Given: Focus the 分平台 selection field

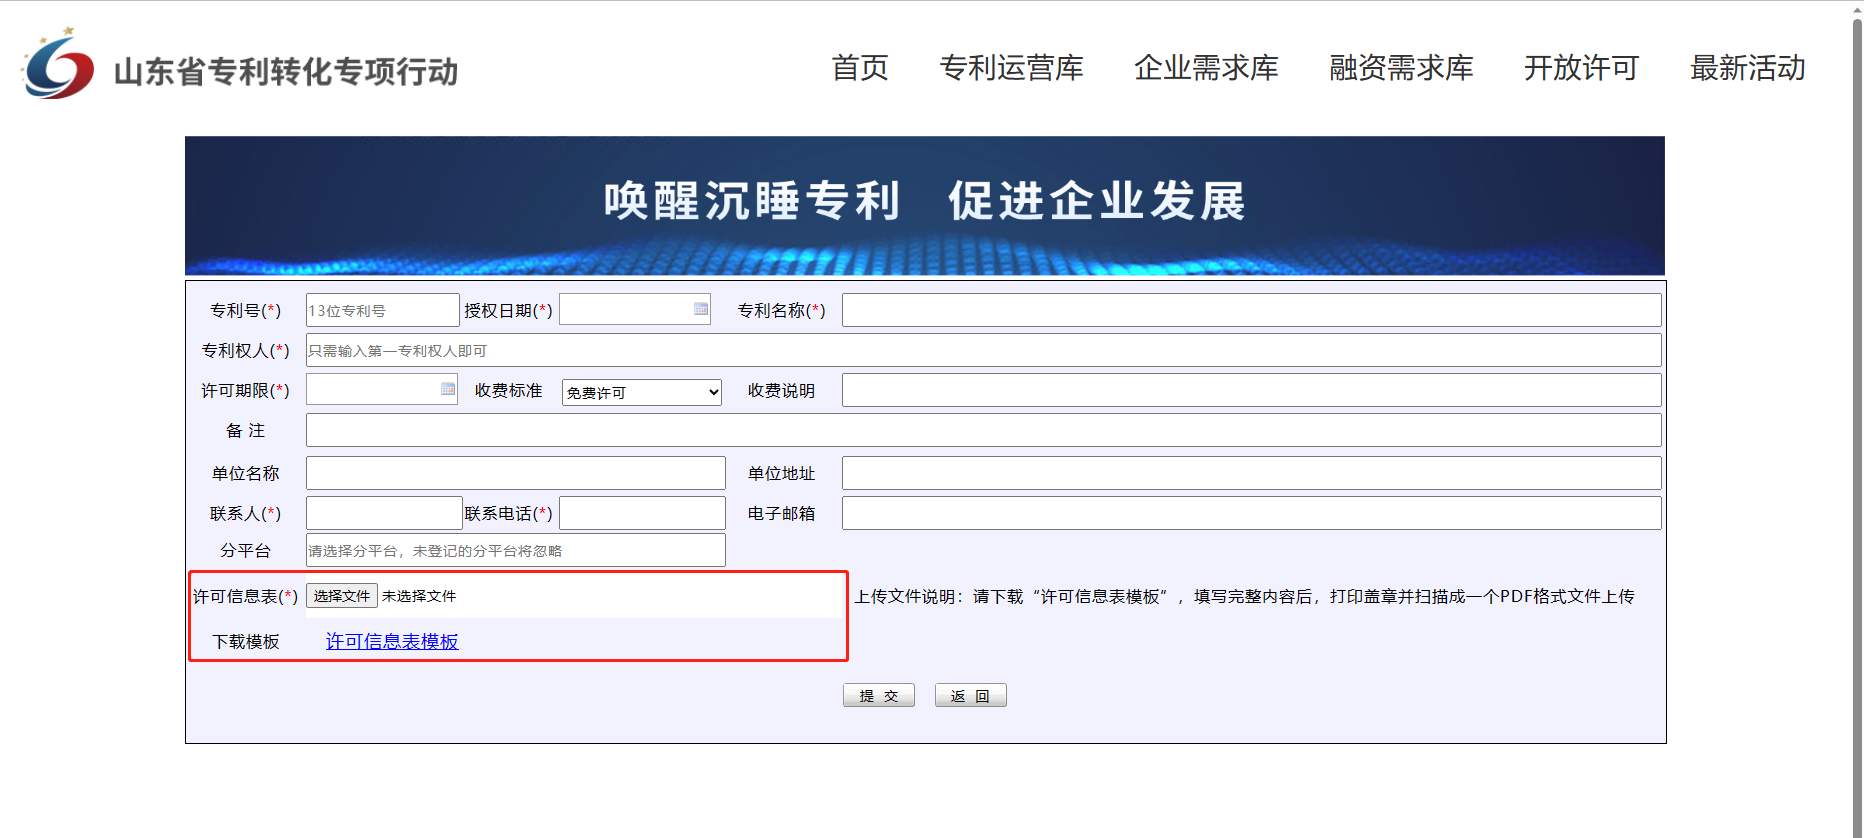Looking at the screenshot, I should [515, 550].
